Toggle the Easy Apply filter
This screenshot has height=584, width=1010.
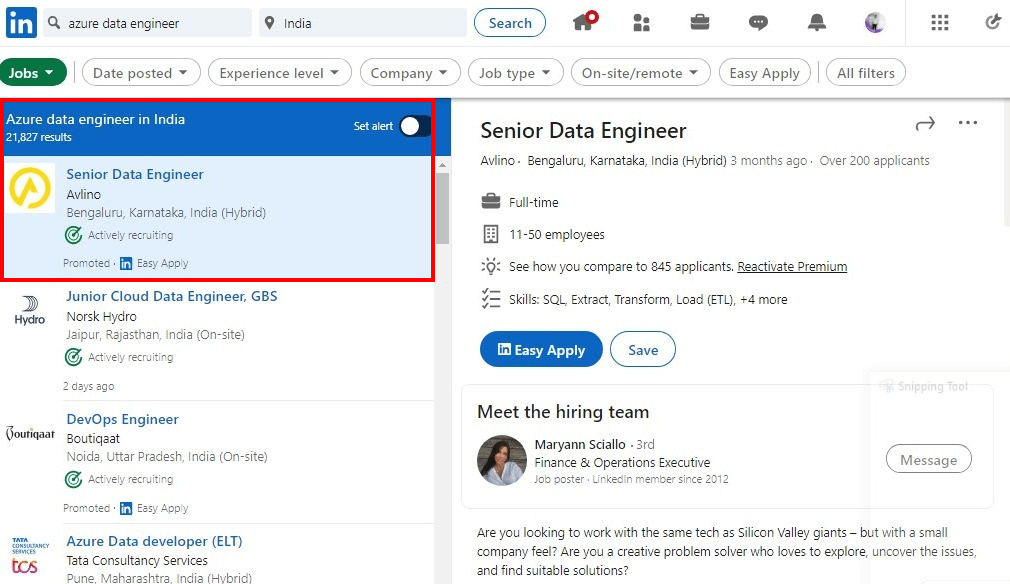pyautogui.click(x=765, y=73)
